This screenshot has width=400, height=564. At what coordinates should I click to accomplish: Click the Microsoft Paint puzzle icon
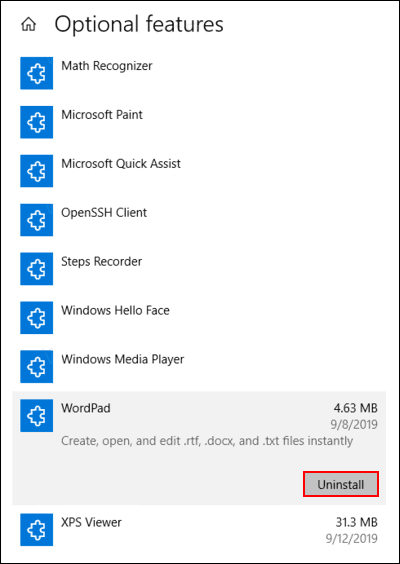[x=37, y=122]
